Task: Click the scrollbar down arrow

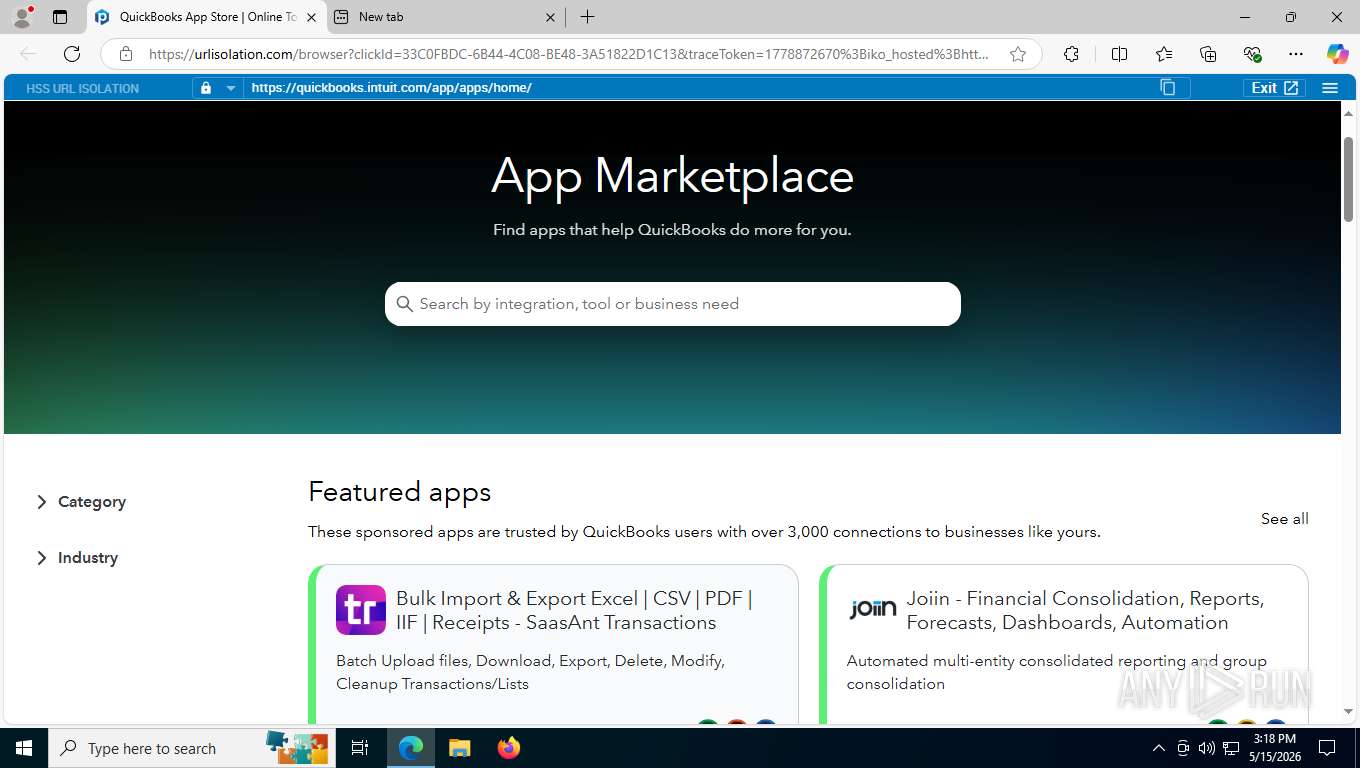Action: pos(1348,712)
